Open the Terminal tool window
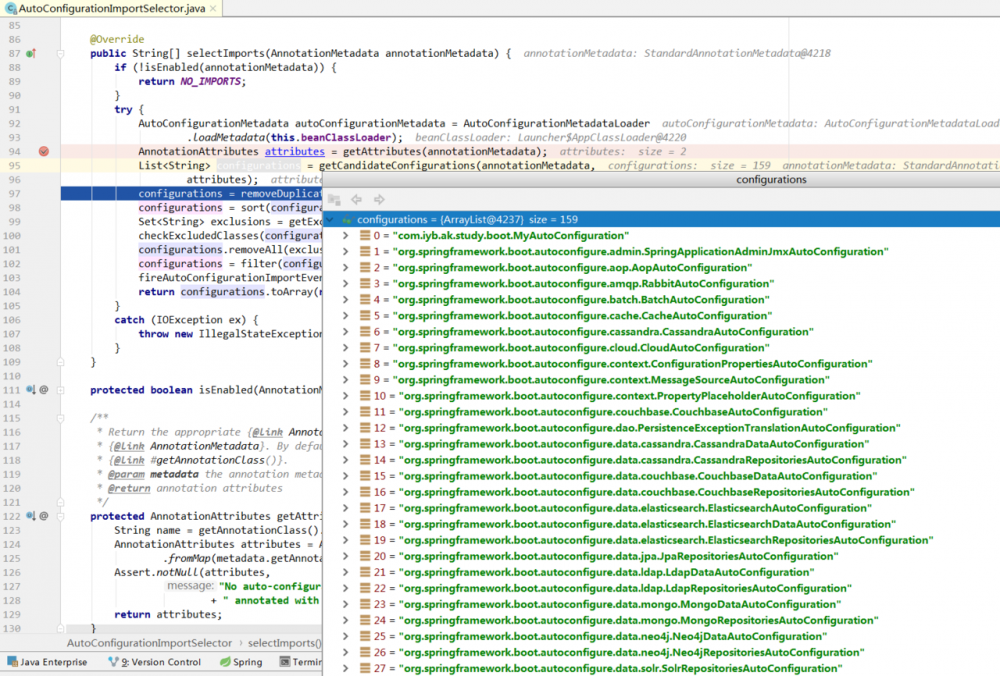The image size is (1000, 676). pyautogui.click(x=305, y=661)
